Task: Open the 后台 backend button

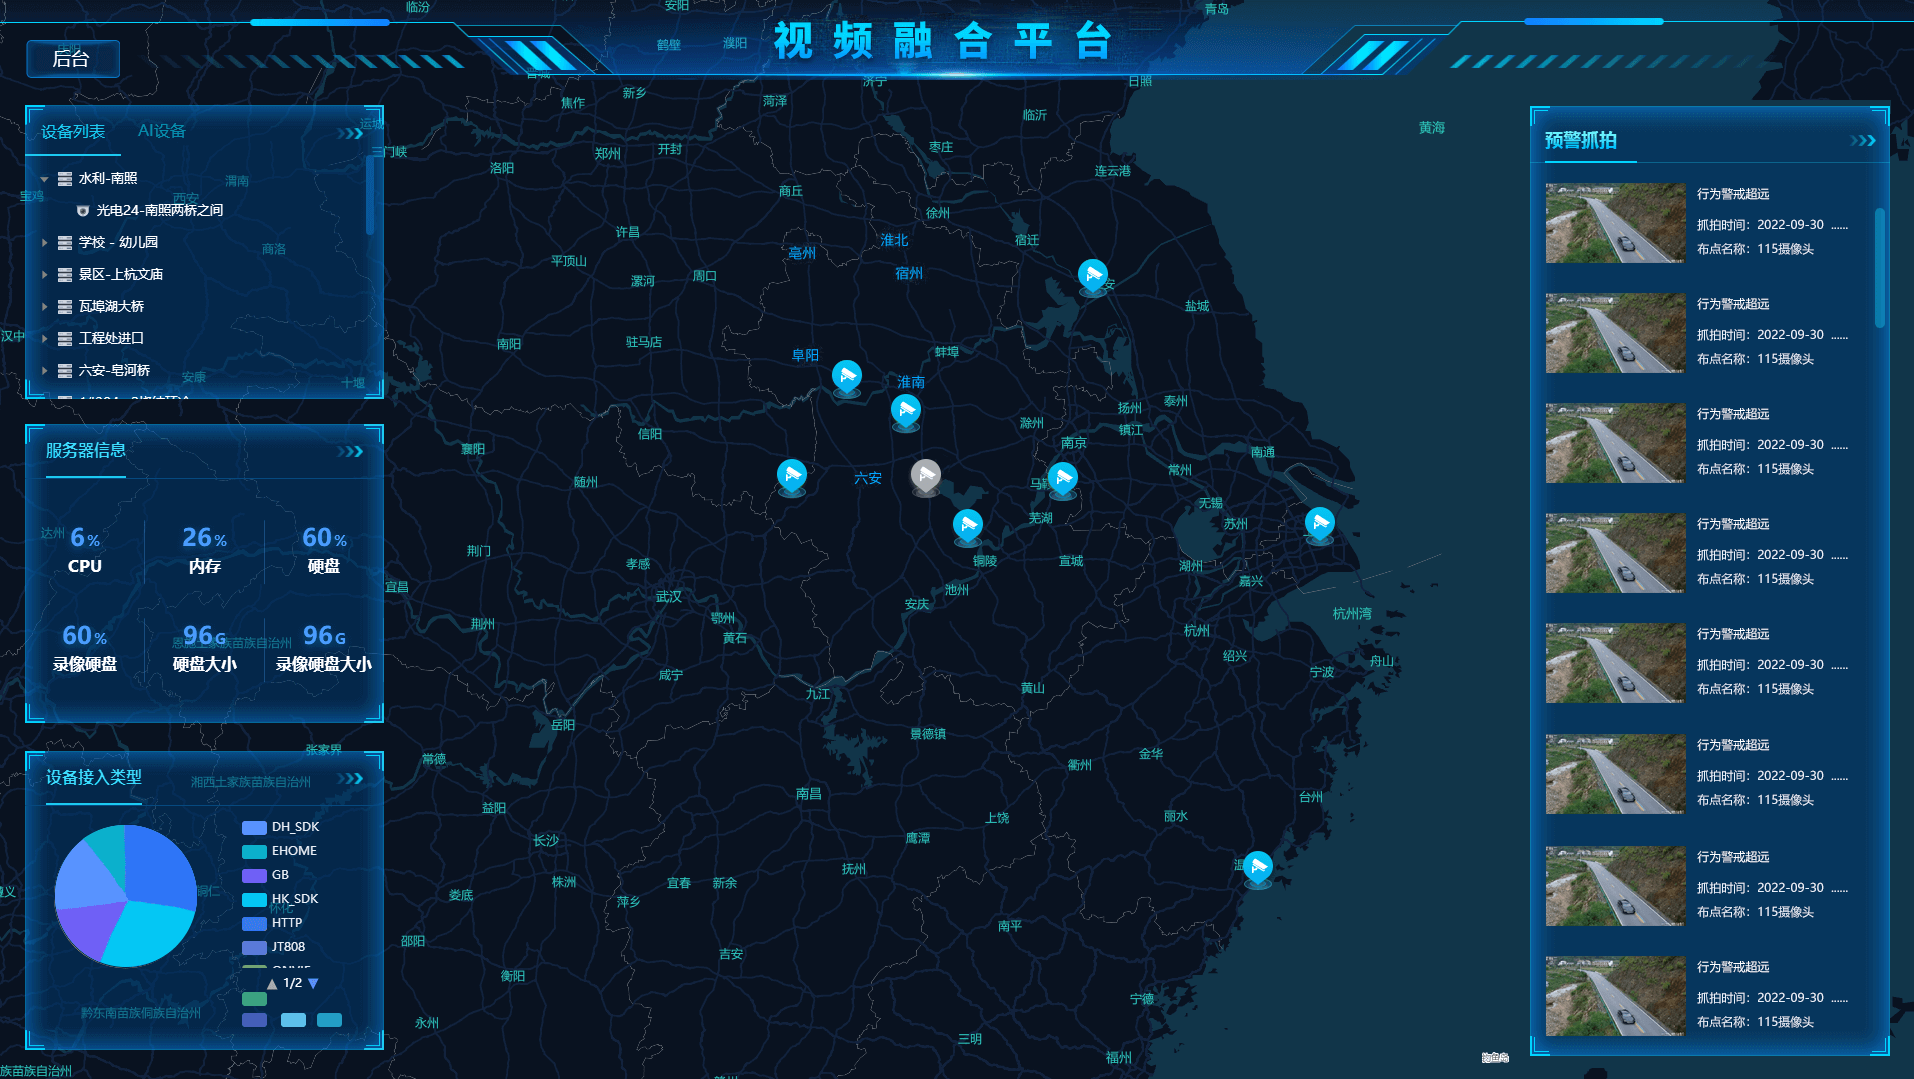Action: tap(72, 59)
